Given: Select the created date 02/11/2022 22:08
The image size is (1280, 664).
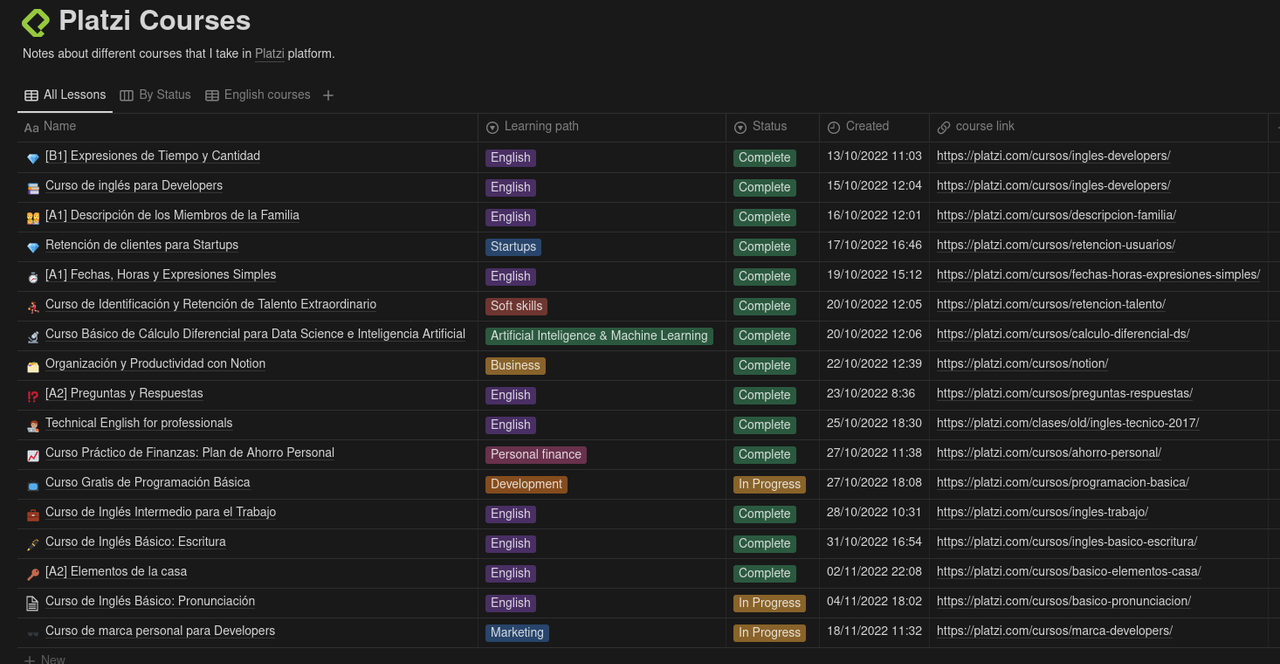Looking at the screenshot, I should tap(874, 573).
